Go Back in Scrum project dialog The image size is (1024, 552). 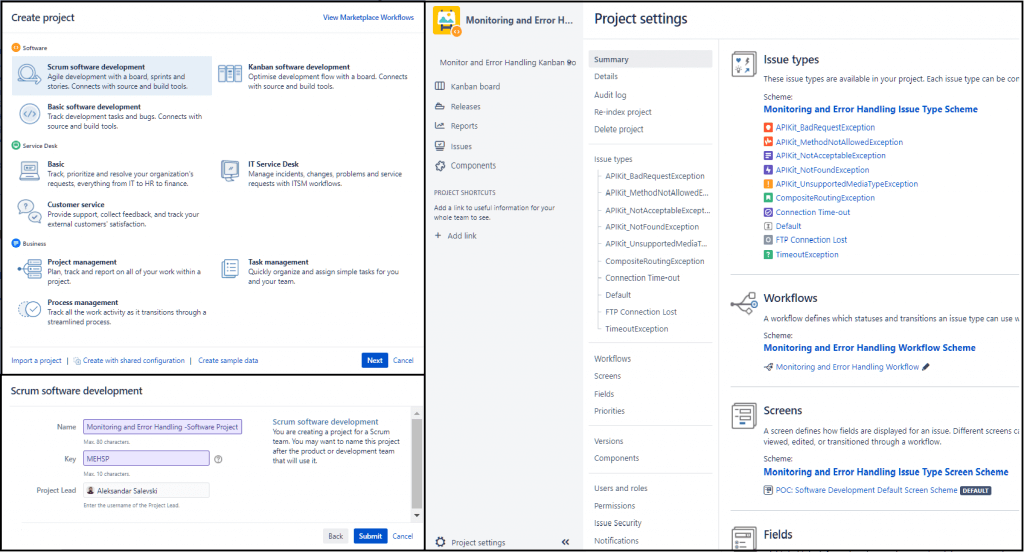pos(336,536)
